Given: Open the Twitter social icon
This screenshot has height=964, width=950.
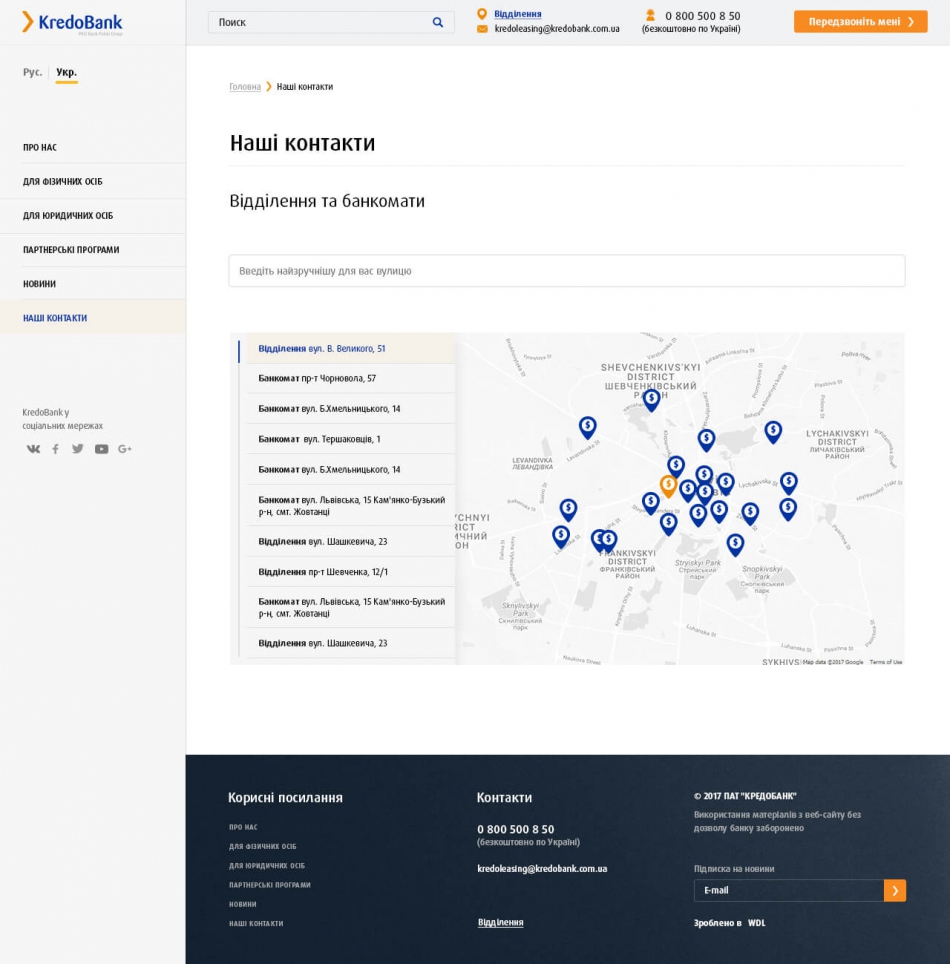Looking at the screenshot, I should [78, 449].
